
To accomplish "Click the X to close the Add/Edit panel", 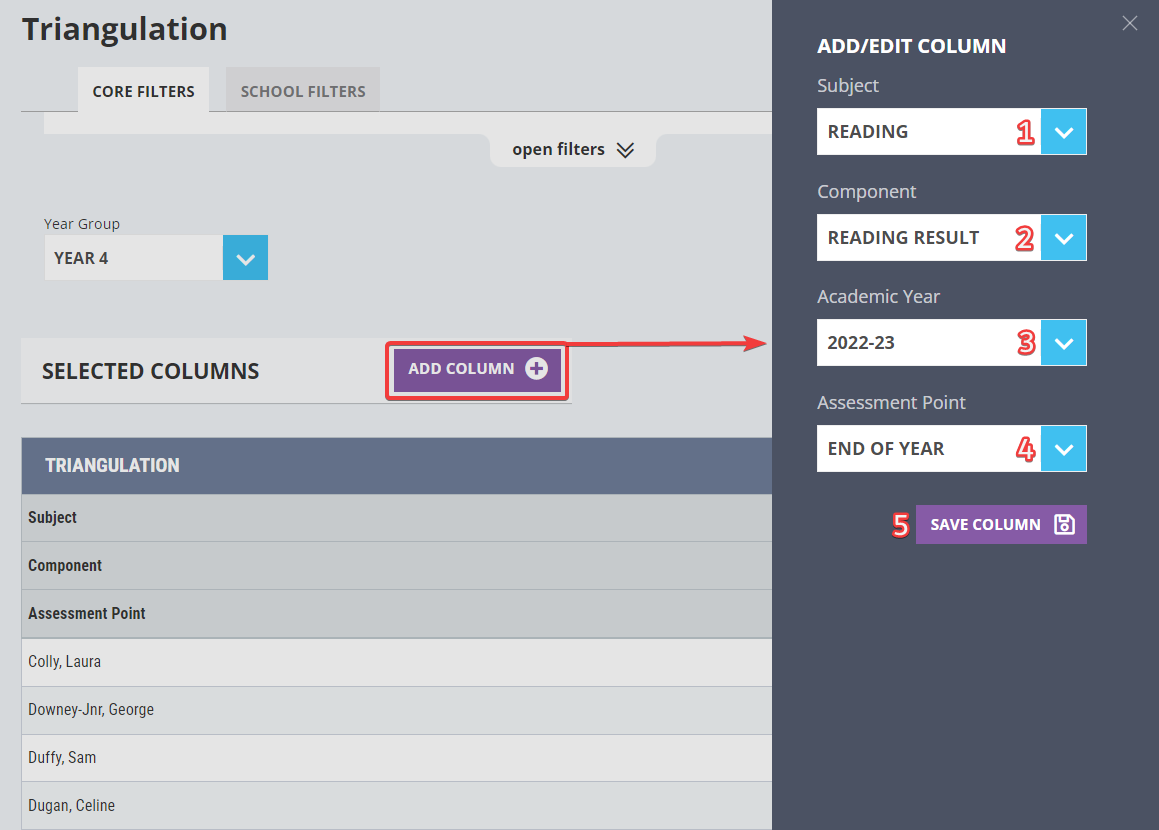I will pyautogui.click(x=1130, y=23).
